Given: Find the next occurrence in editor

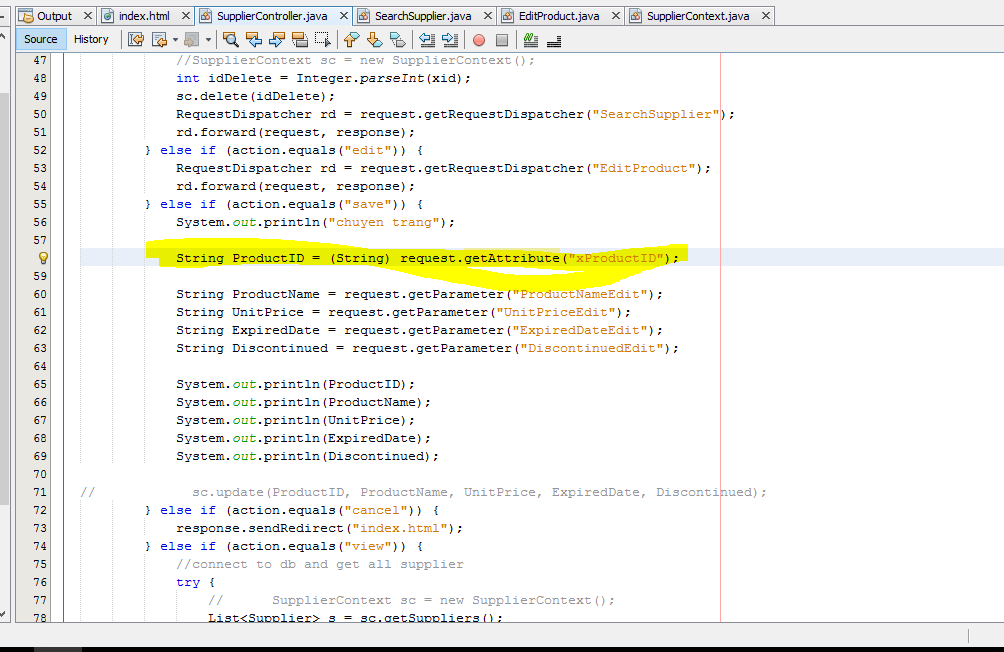Looking at the screenshot, I should (x=277, y=40).
